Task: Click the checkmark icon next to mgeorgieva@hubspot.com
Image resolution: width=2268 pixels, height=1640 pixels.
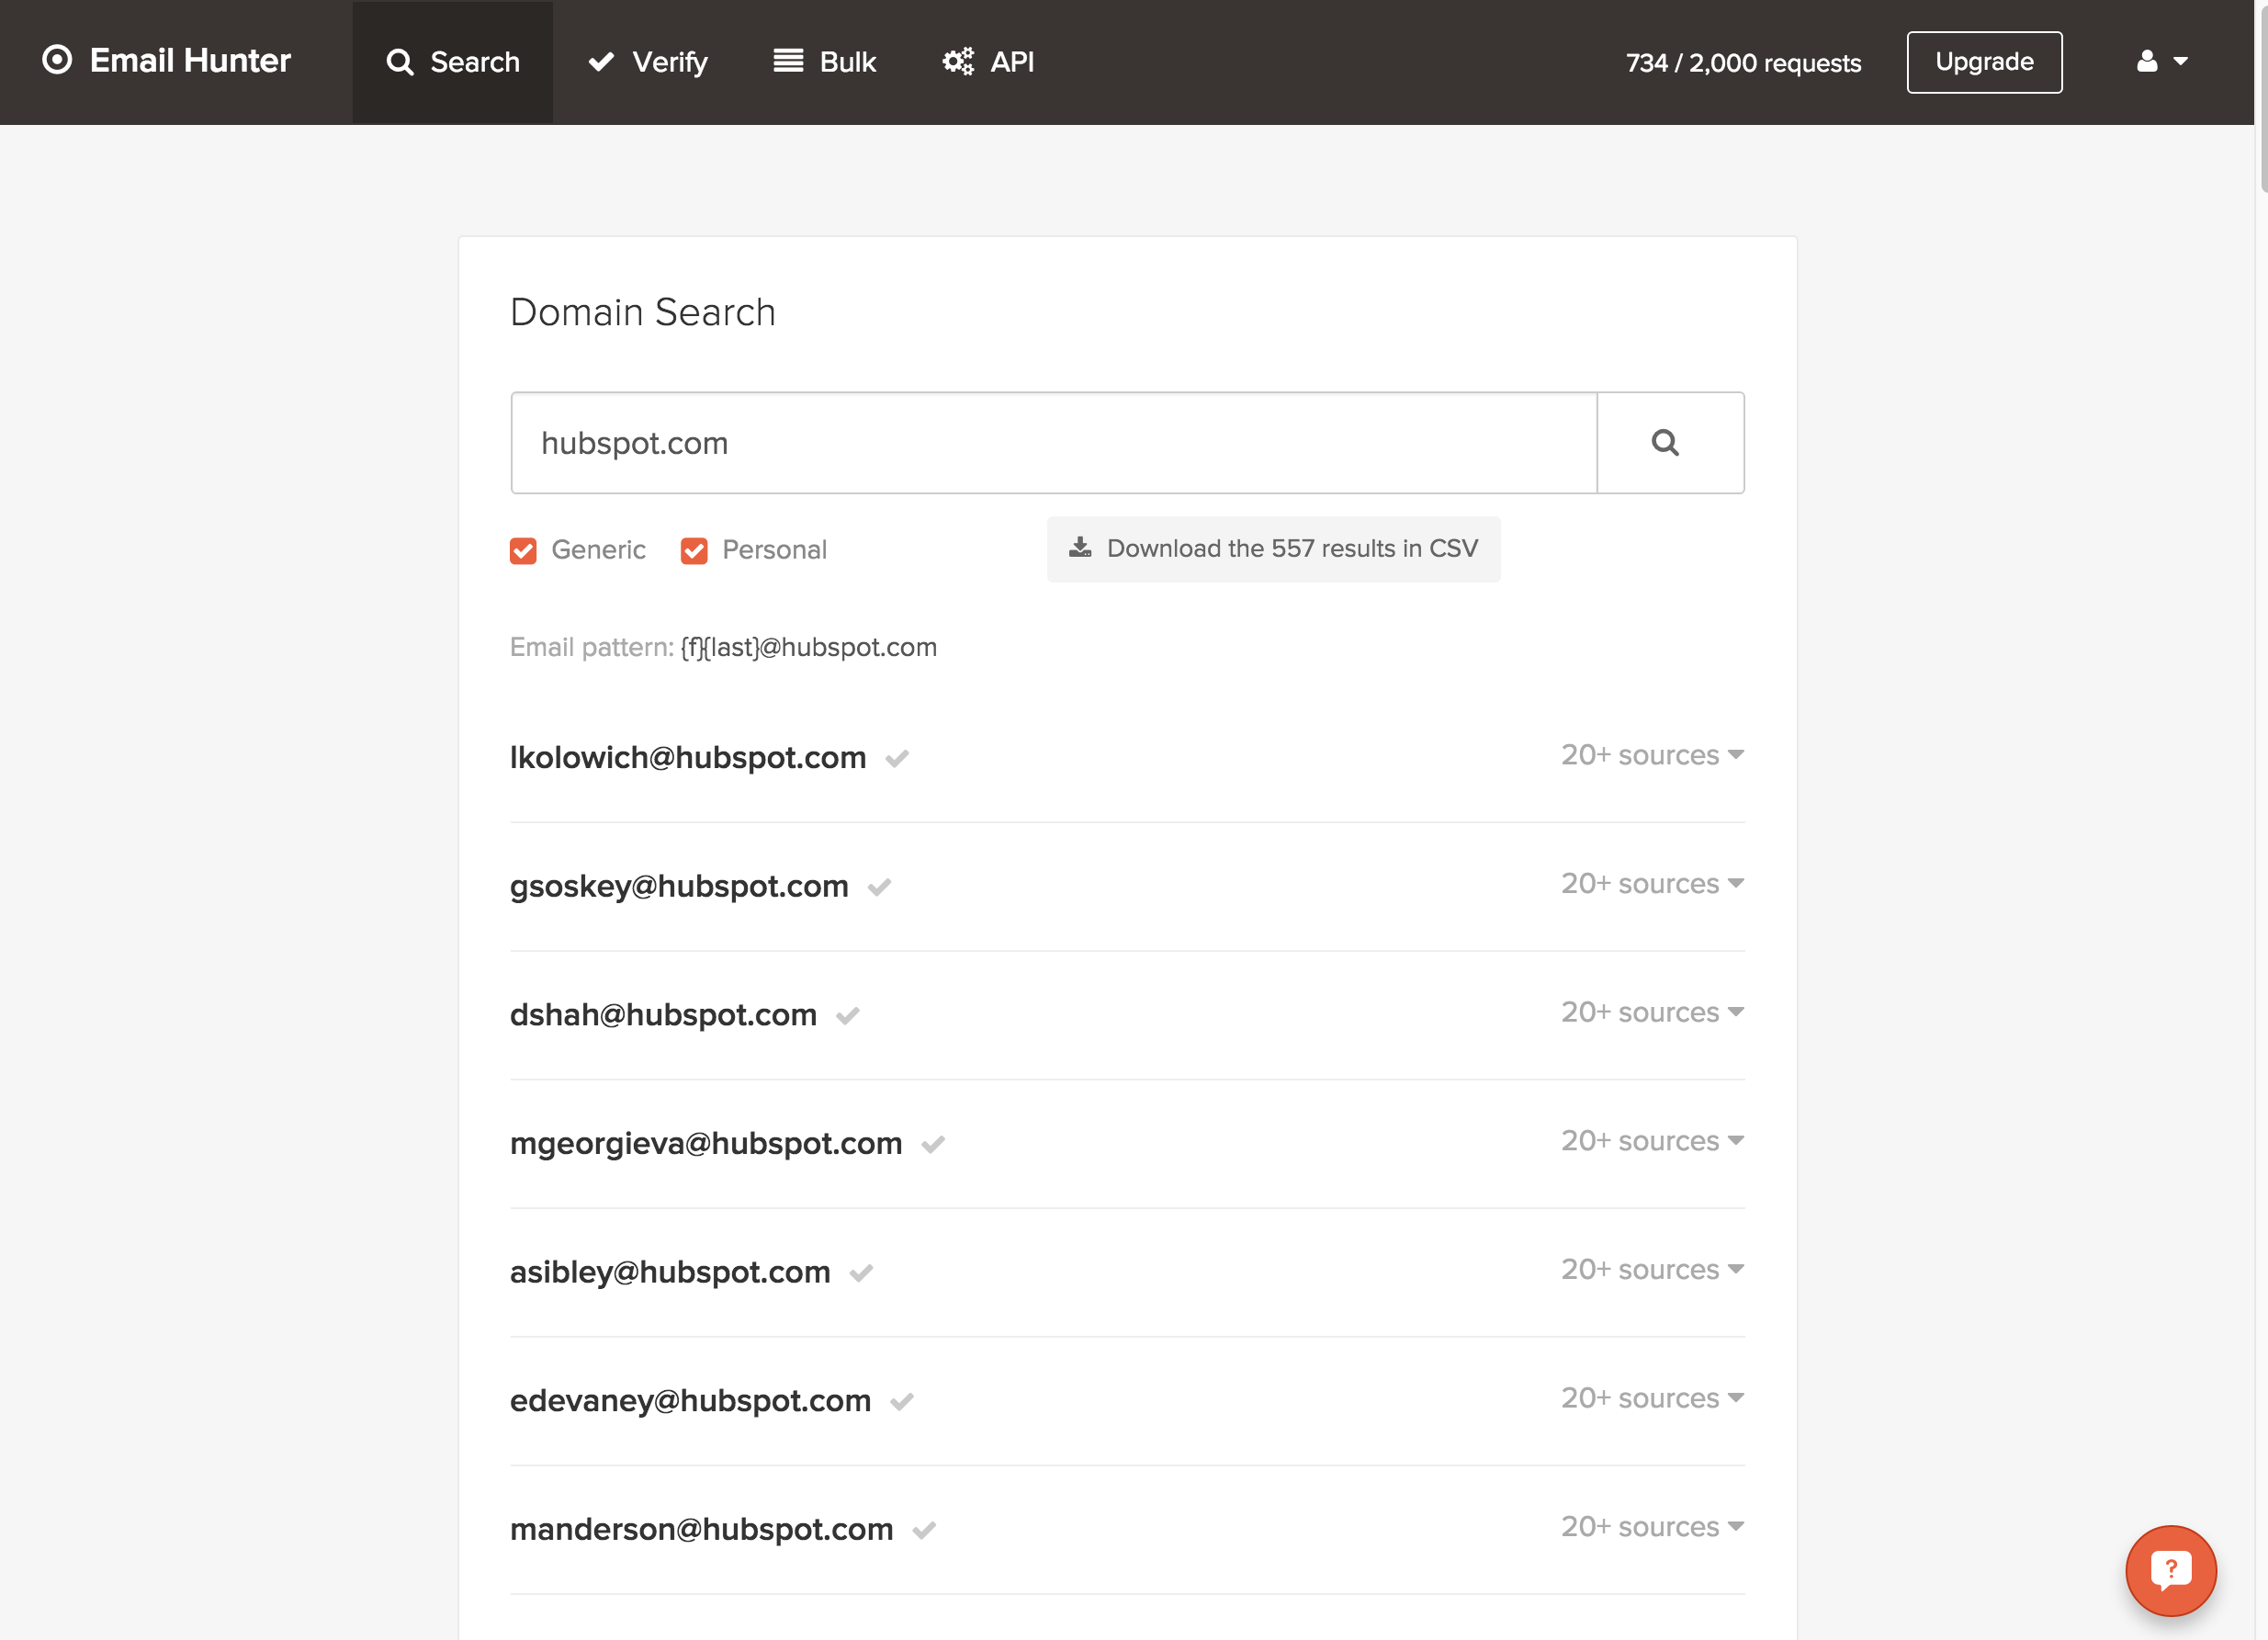Action: click(x=933, y=1145)
